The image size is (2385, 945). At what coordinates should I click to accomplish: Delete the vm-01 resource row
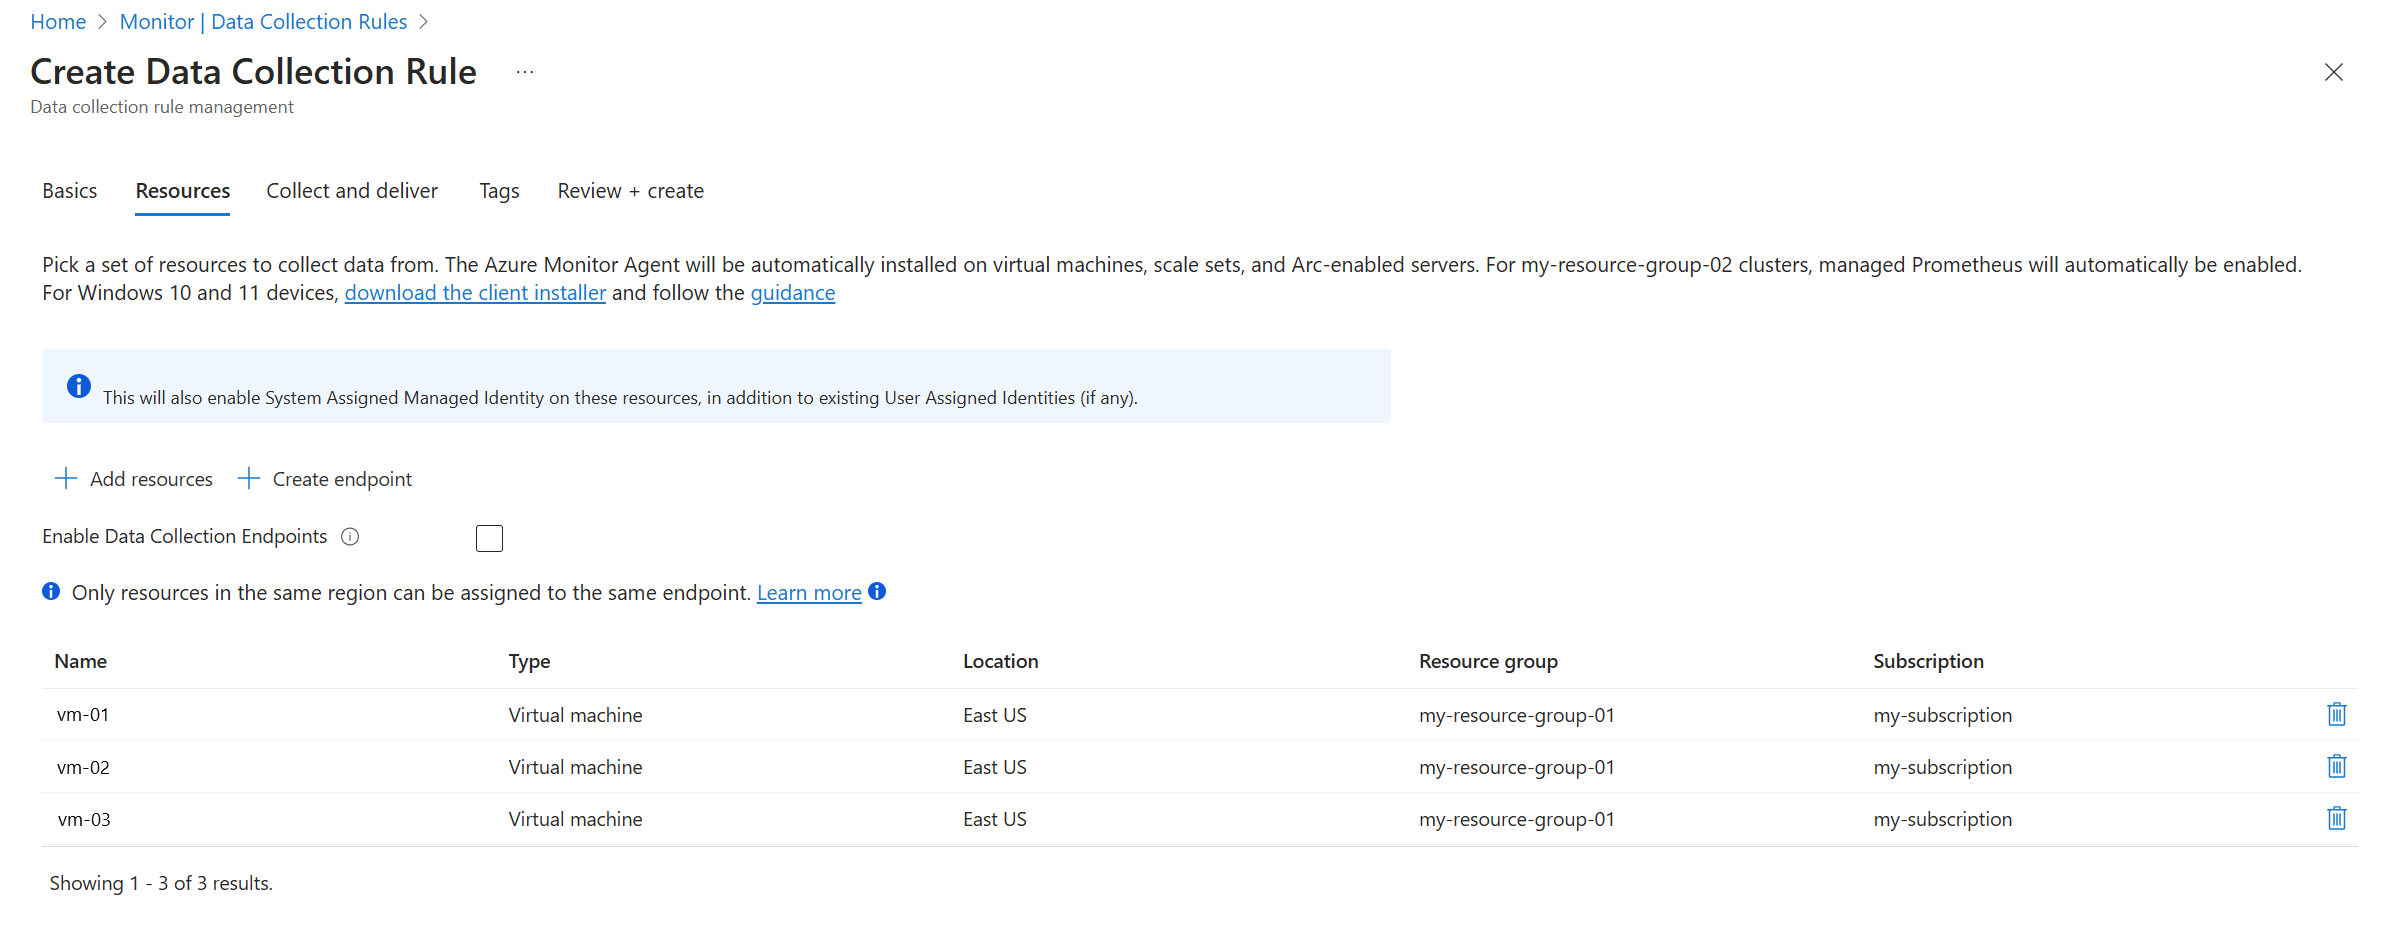tap(2336, 714)
